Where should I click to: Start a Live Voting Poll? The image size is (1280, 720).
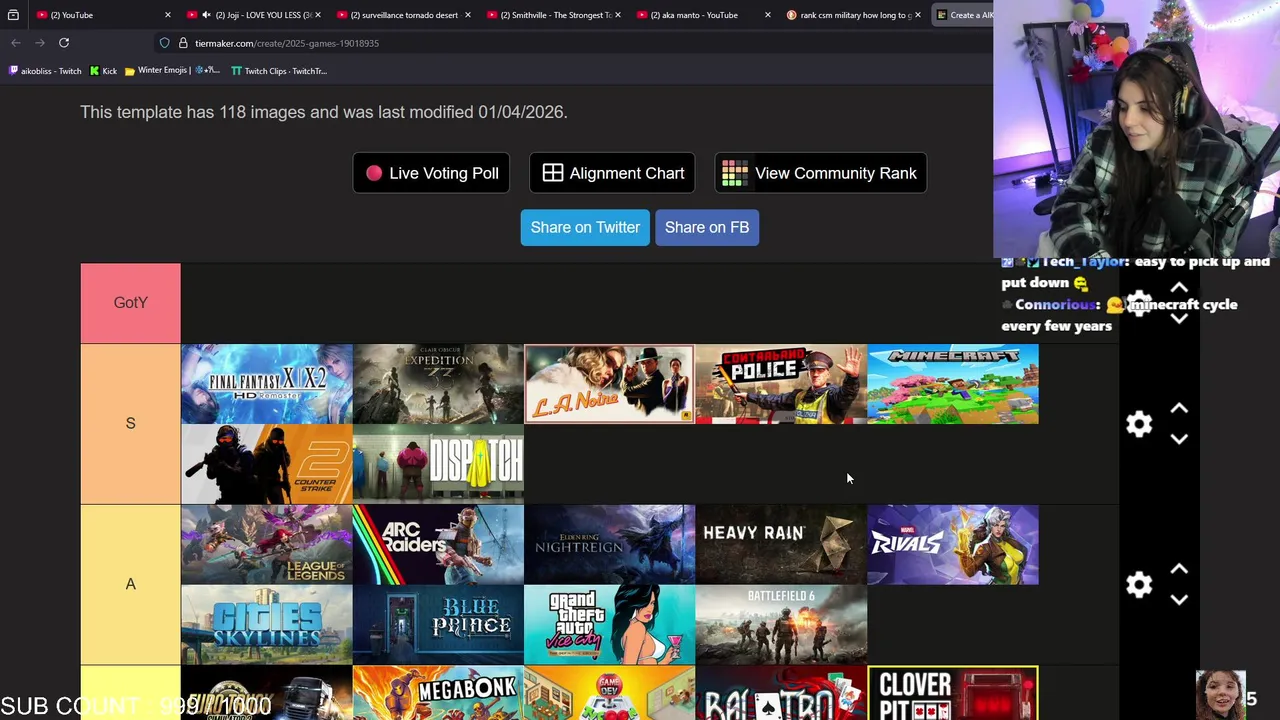pyautogui.click(x=431, y=173)
